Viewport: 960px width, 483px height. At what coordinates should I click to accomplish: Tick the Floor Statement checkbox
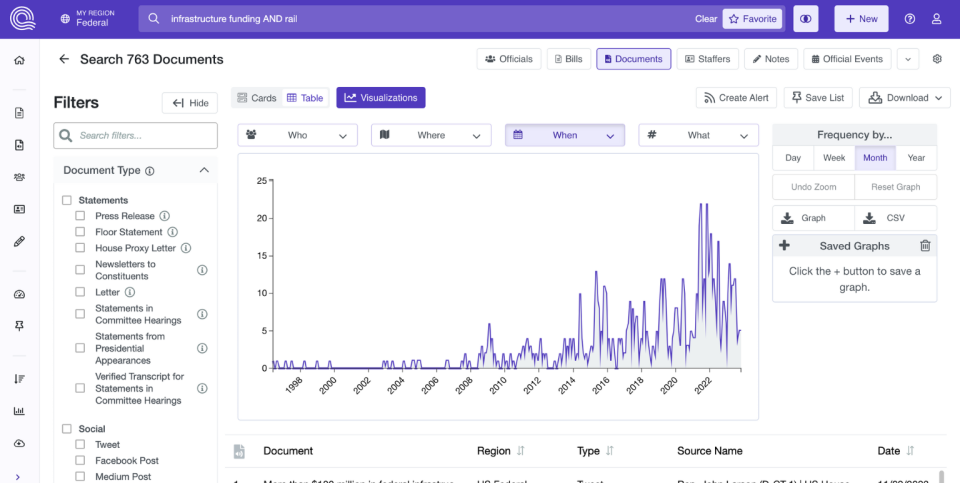pos(81,232)
